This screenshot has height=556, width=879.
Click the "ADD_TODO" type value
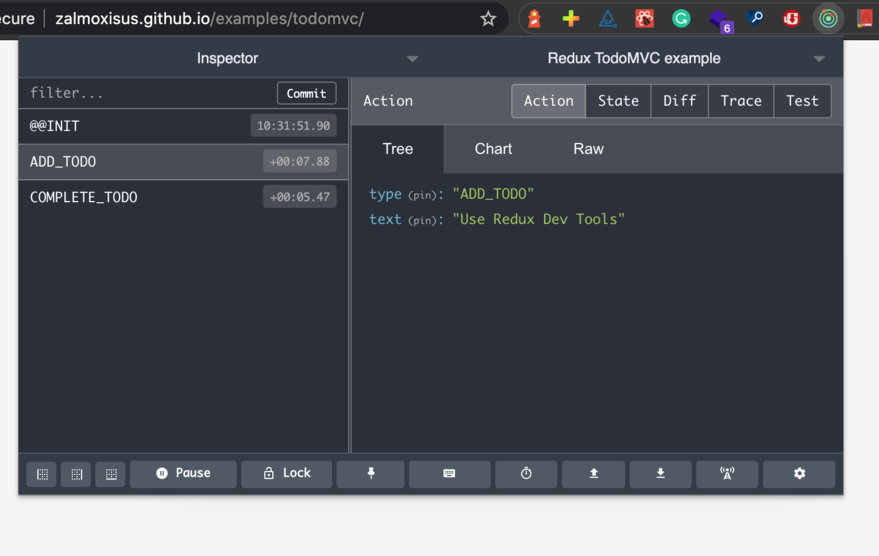pyautogui.click(x=493, y=194)
